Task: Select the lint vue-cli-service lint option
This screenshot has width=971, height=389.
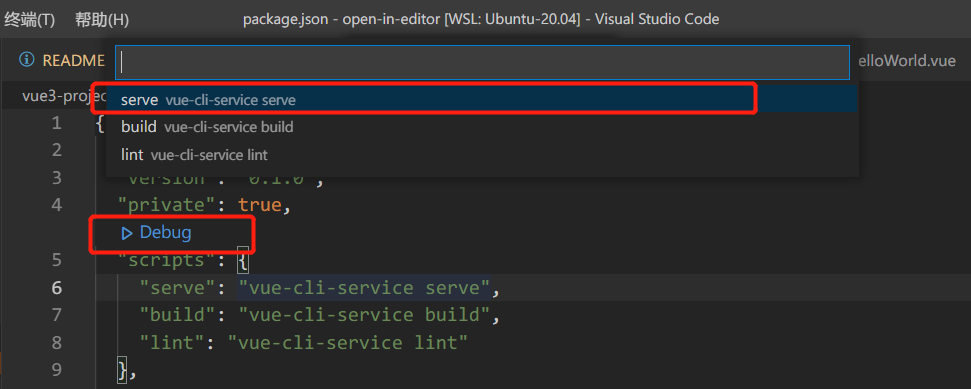Action: point(482,154)
